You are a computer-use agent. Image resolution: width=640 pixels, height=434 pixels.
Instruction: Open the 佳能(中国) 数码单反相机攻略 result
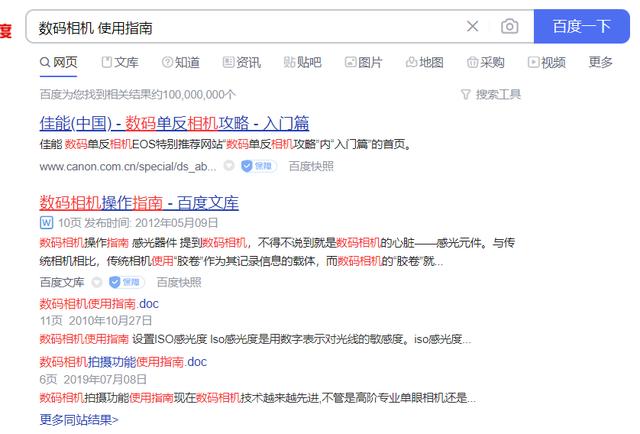click(174, 124)
